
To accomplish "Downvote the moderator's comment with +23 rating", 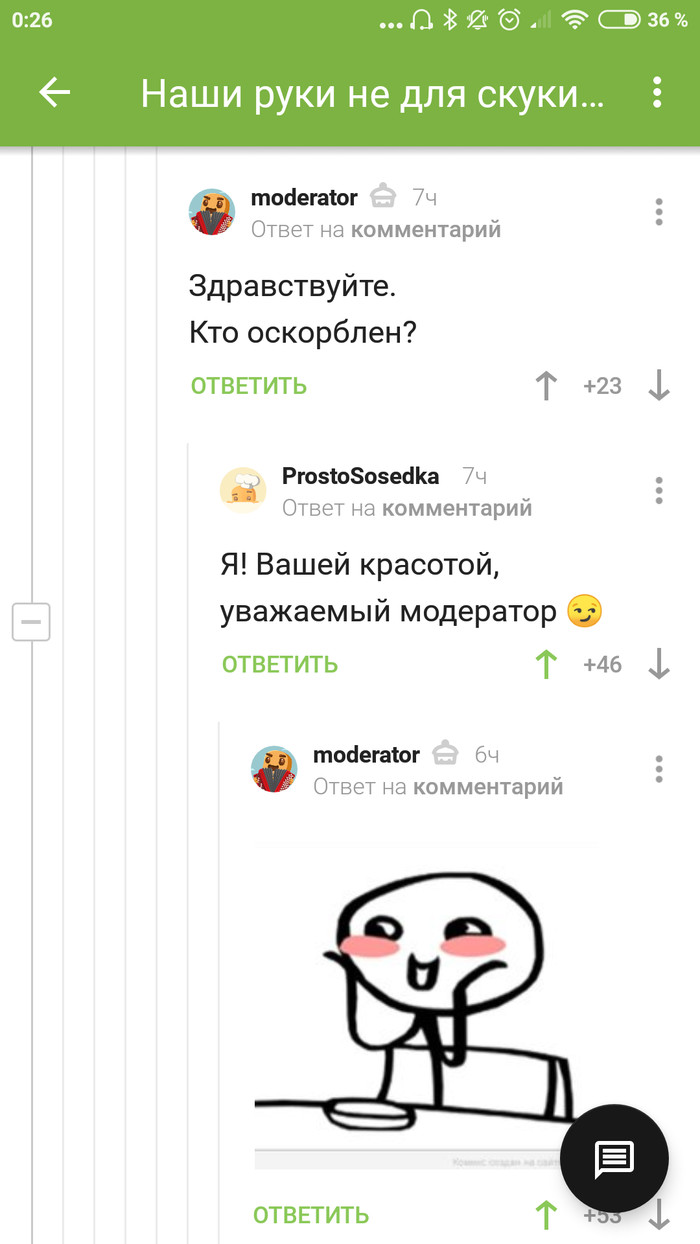I will coord(659,386).
